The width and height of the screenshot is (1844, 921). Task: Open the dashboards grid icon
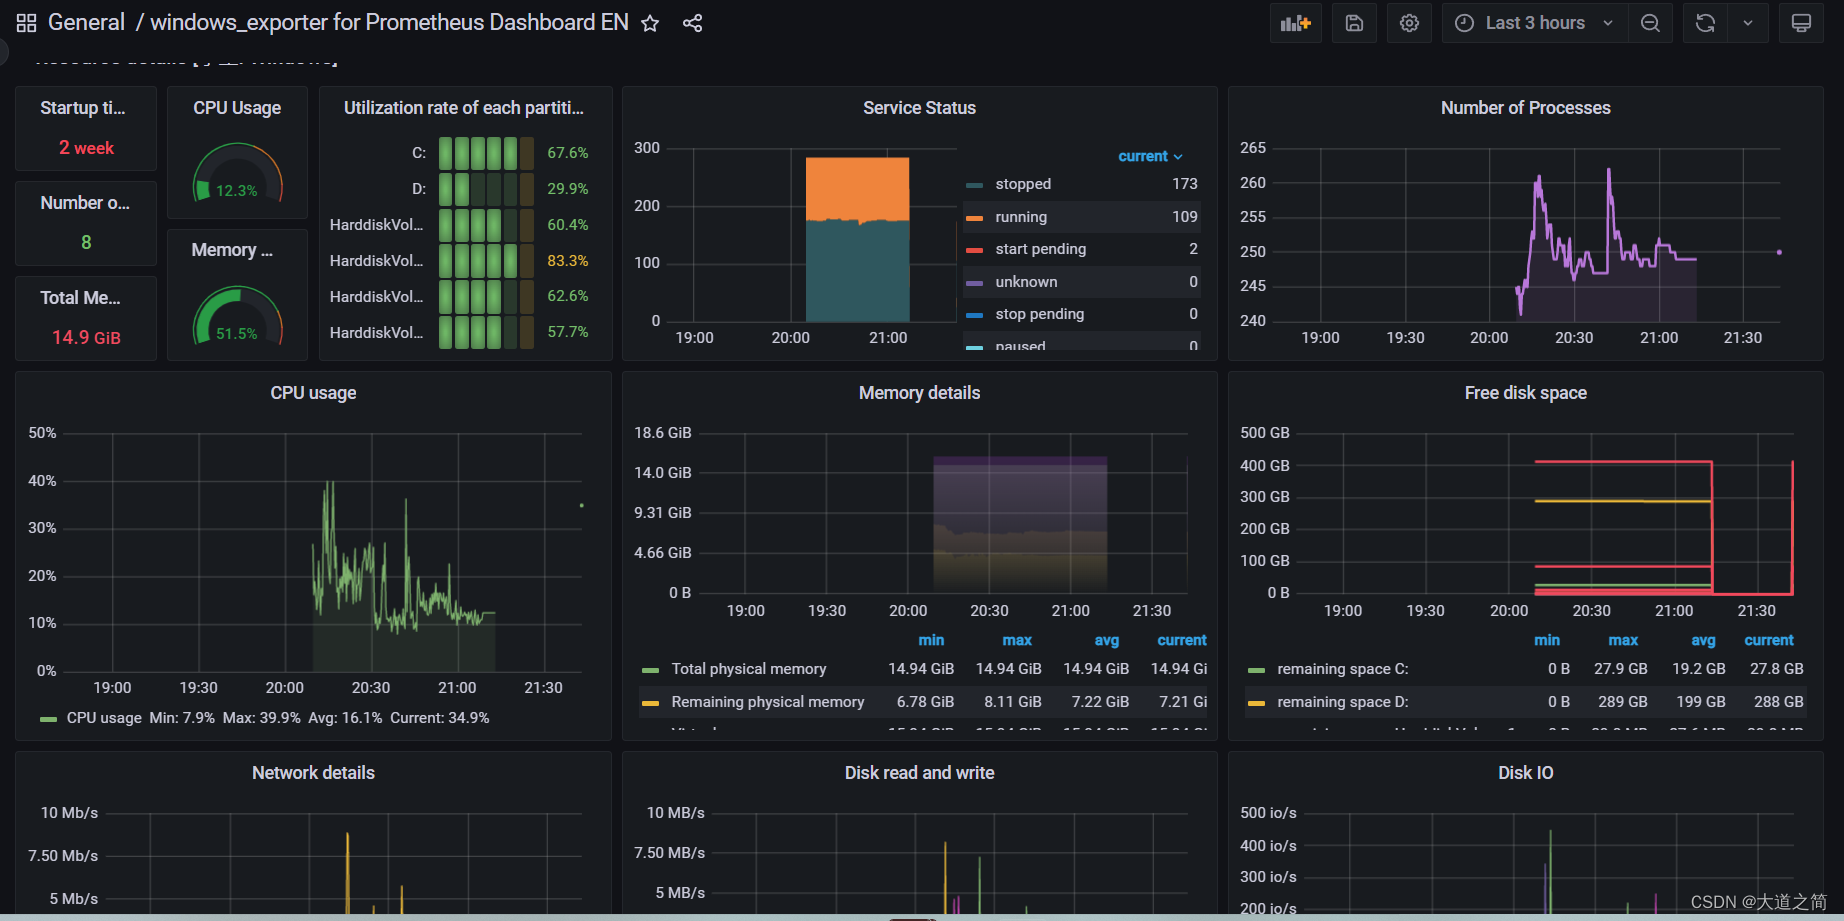[25, 22]
